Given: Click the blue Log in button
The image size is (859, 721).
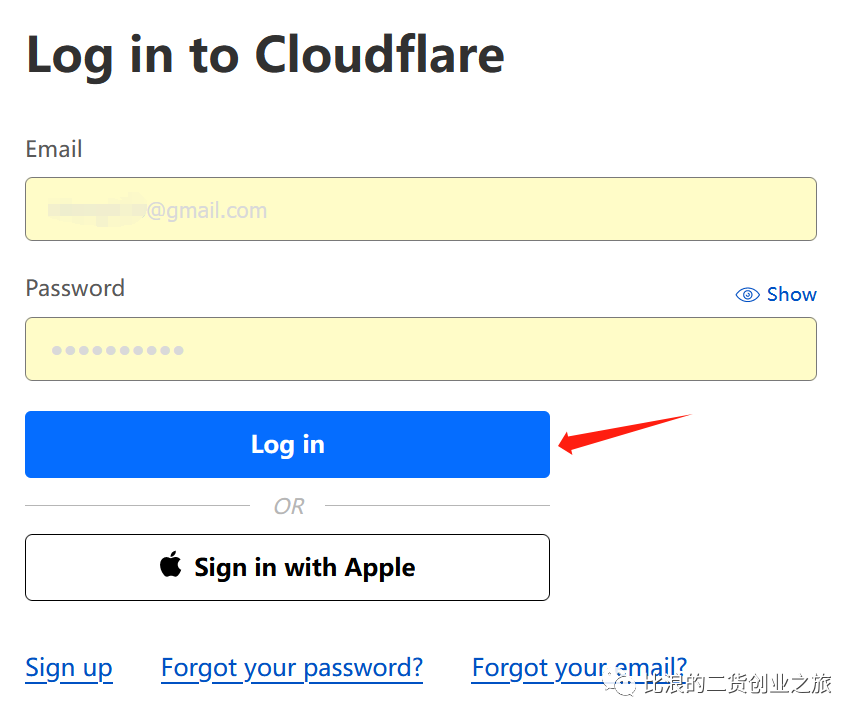Looking at the screenshot, I should point(287,444).
